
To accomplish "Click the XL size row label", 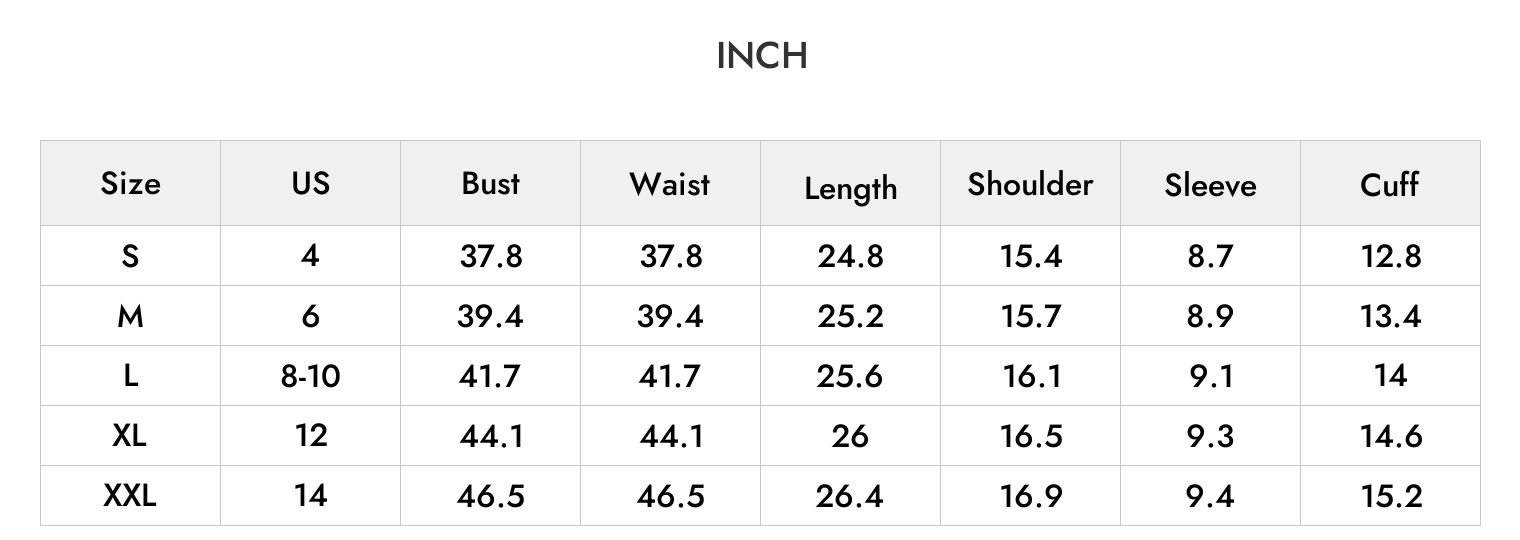I will (x=130, y=436).
